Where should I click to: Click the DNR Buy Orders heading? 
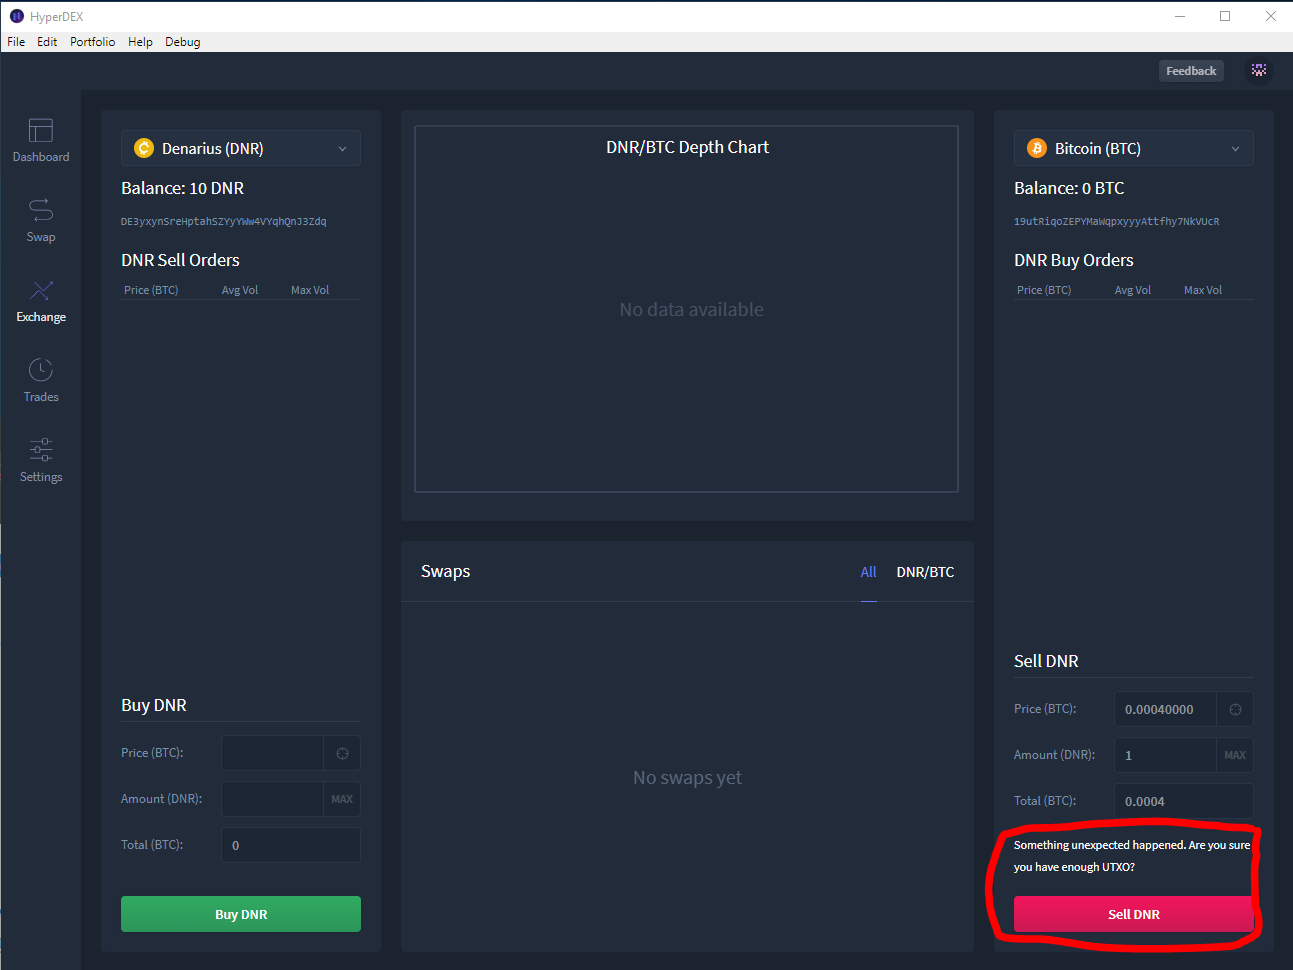point(1074,260)
